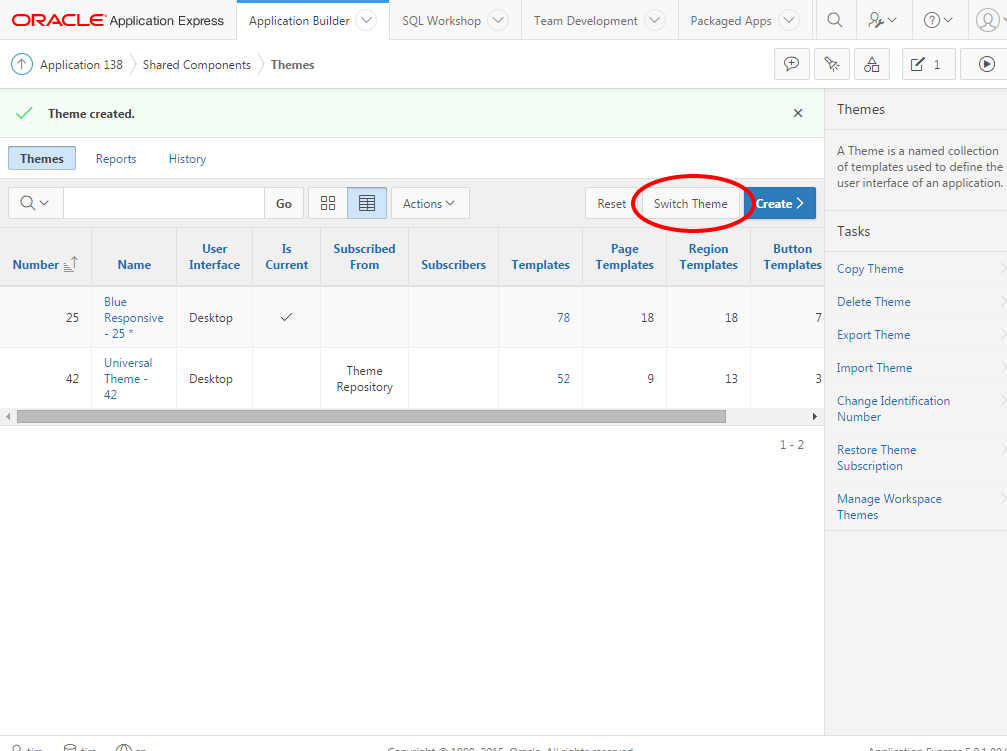Switch to report table view
Viewport: 1007px width, 751px height.
tap(367, 203)
